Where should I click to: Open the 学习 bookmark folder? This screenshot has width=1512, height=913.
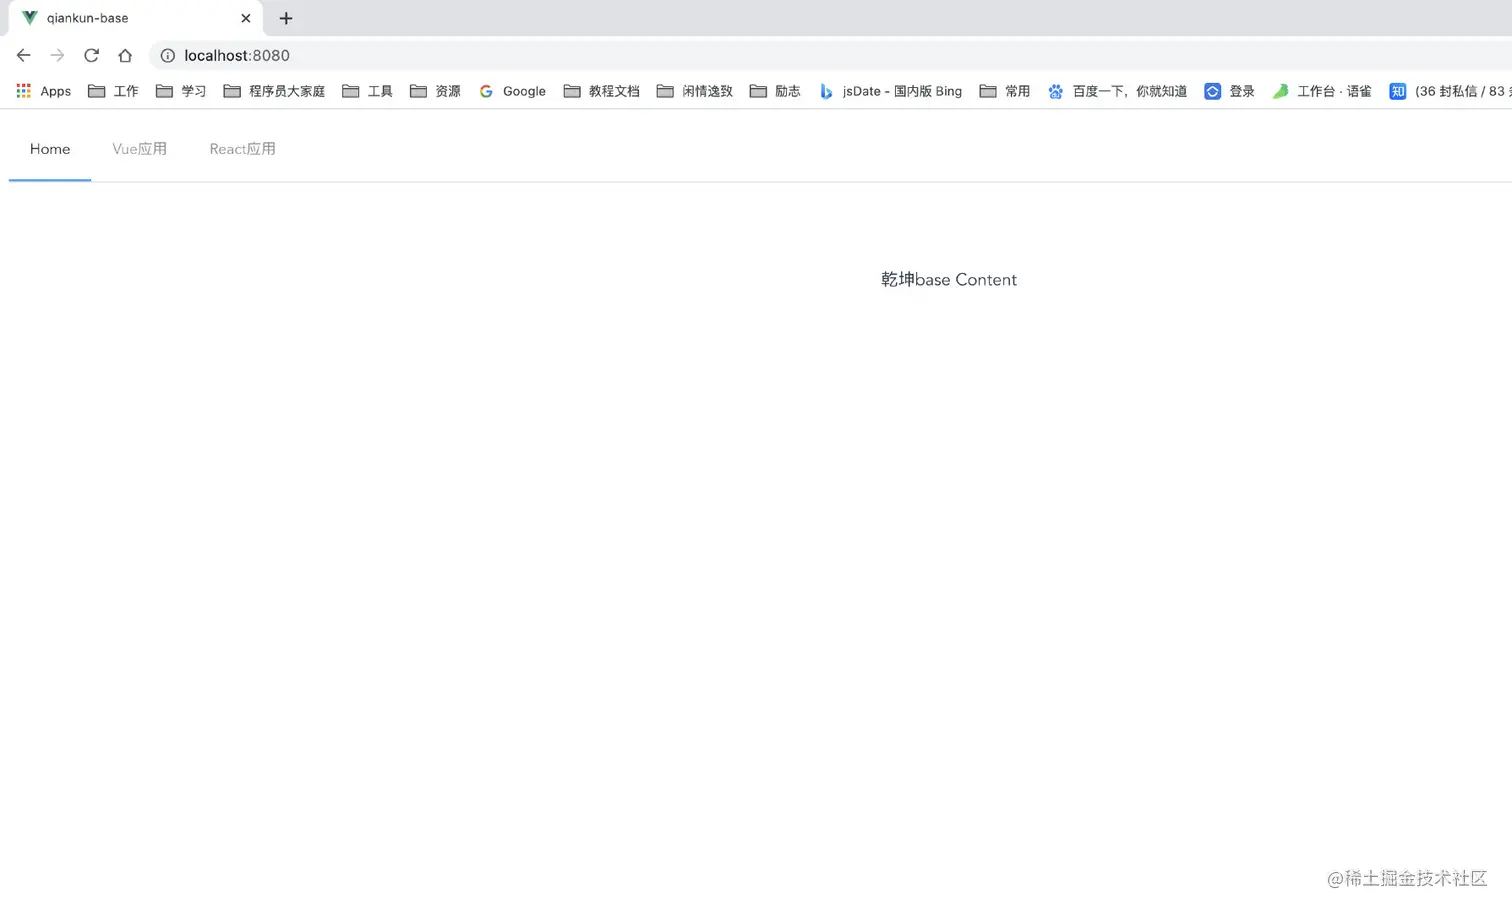point(181,91)
